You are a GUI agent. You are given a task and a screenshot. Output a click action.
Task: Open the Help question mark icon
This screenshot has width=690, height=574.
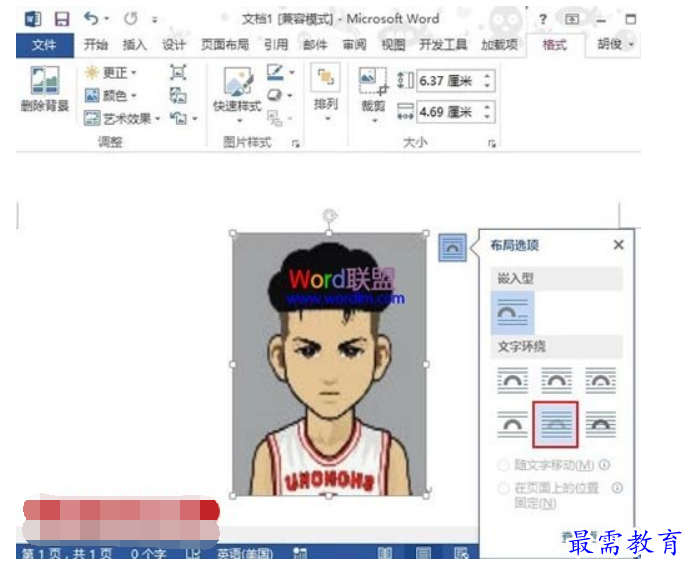(543, 19)
